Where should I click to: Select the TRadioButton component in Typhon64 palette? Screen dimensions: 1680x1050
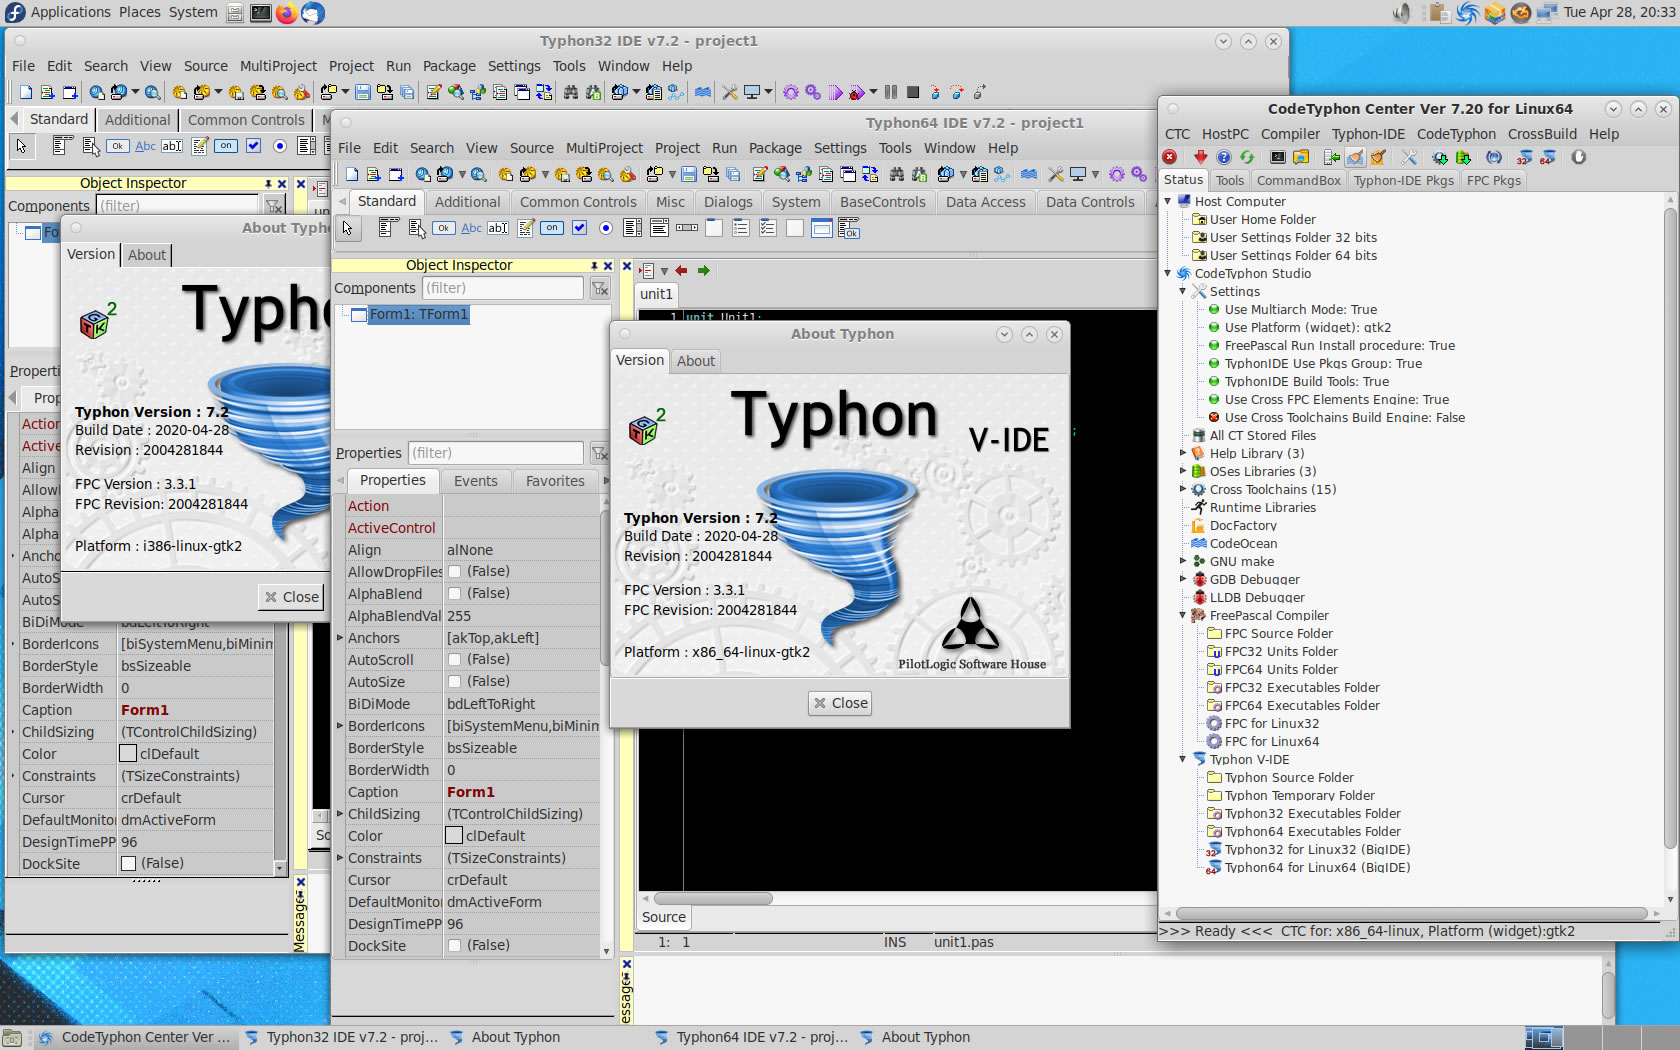606,228
